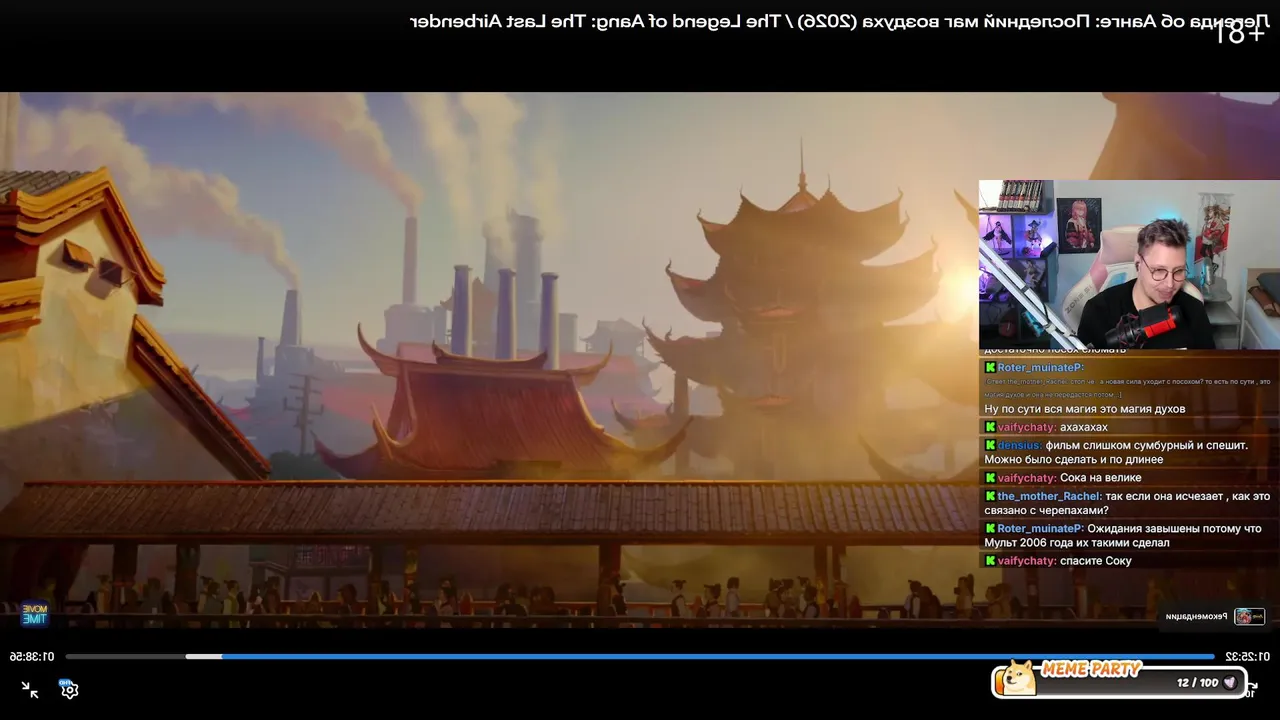Exit fullscreen with the collapse arrows icon
The height and width of the screenshot is (720, 1280).
coord(30,690)
